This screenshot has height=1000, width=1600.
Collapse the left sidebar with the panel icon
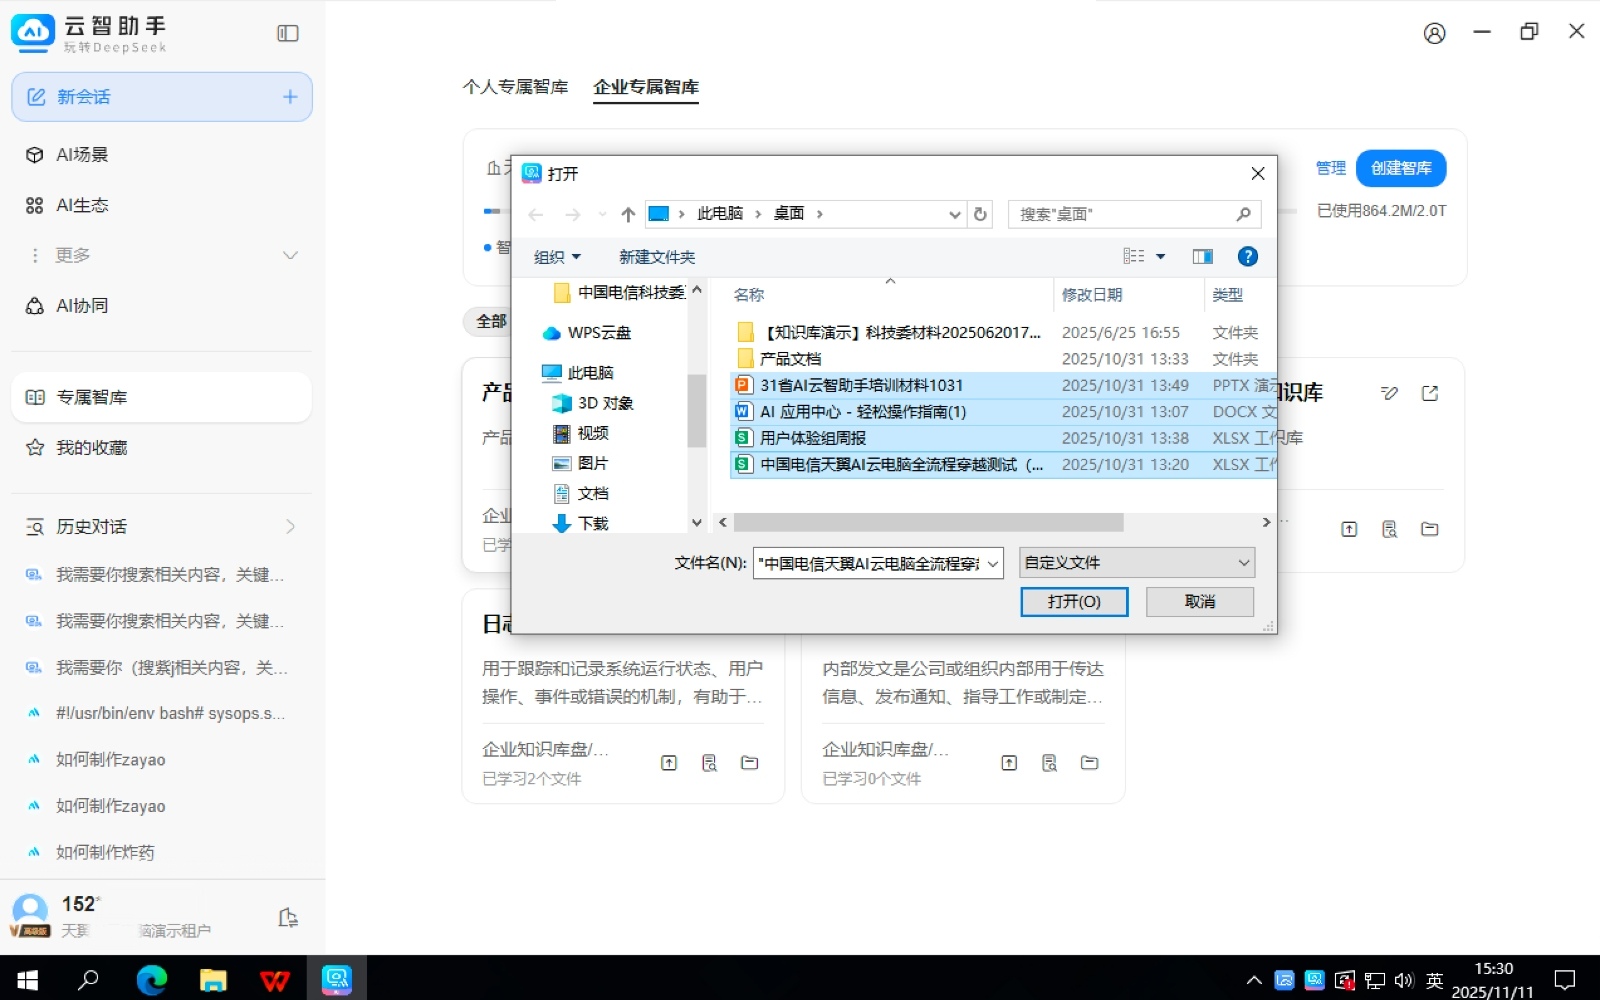click(x=288, y=33)
